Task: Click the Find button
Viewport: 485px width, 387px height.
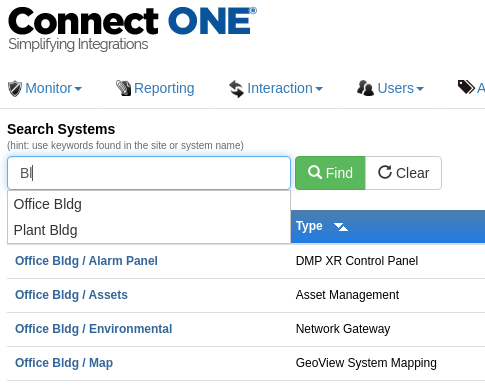Action: coord(330,173)
